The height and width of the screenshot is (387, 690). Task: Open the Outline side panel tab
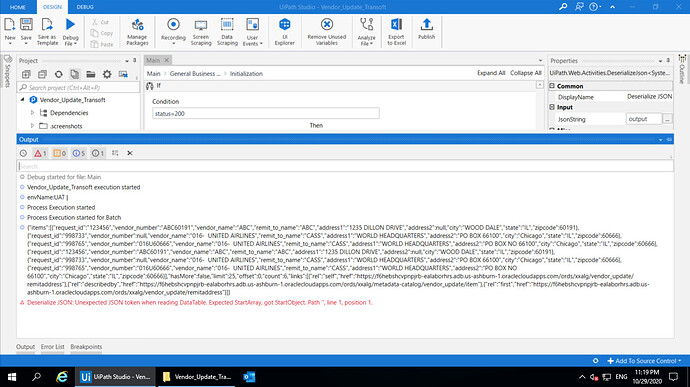click(x=682, y=69)
